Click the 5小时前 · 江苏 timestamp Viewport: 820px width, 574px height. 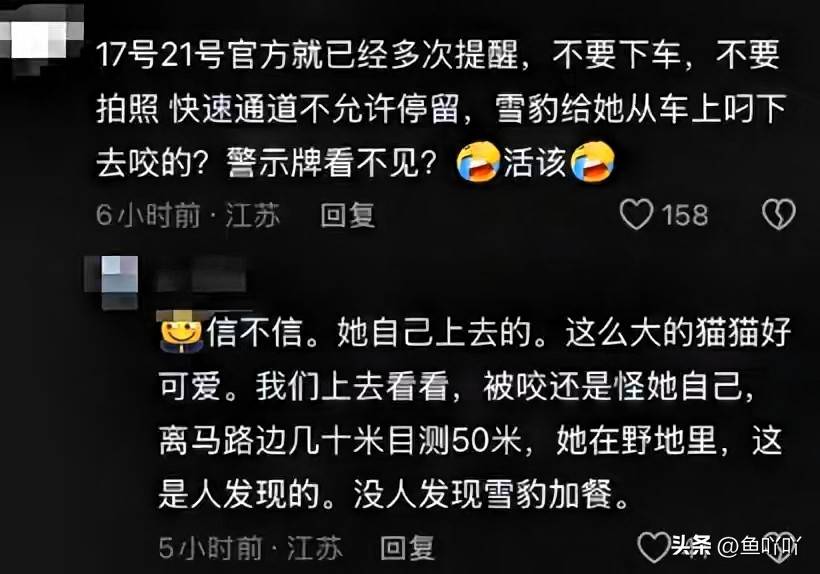250,548
